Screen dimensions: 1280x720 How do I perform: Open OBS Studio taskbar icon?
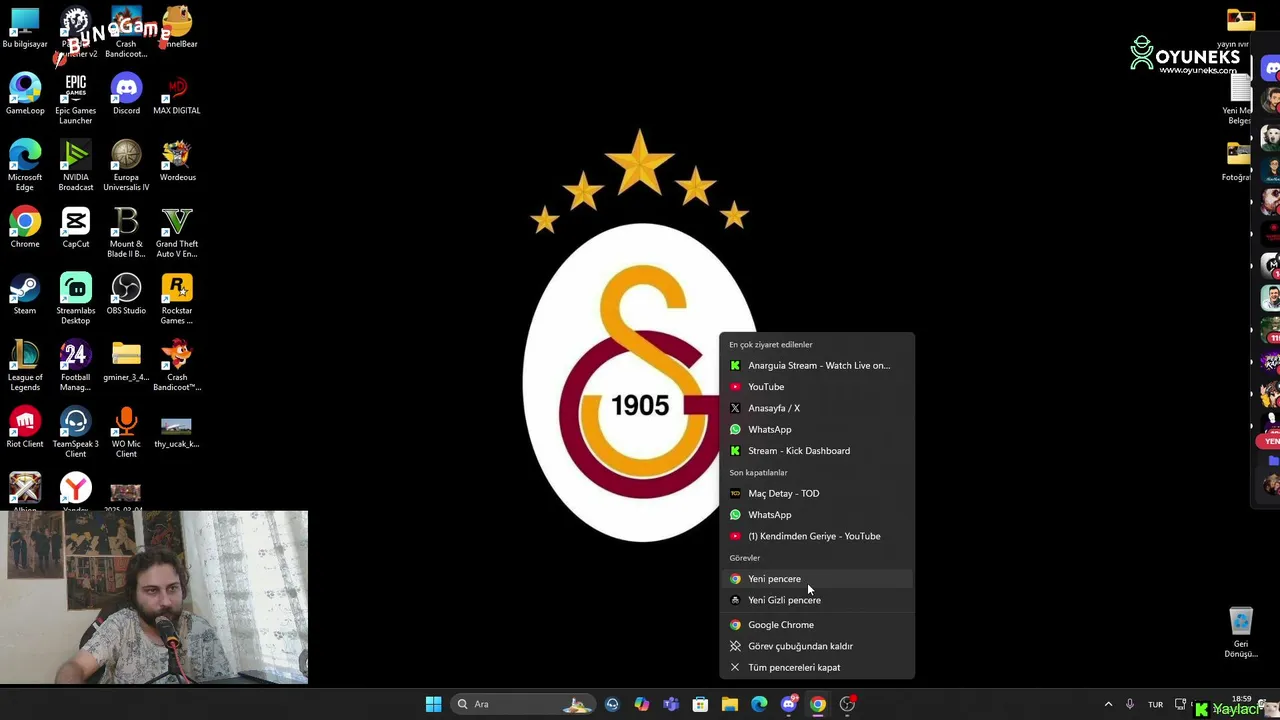click(x=848, y=704)
